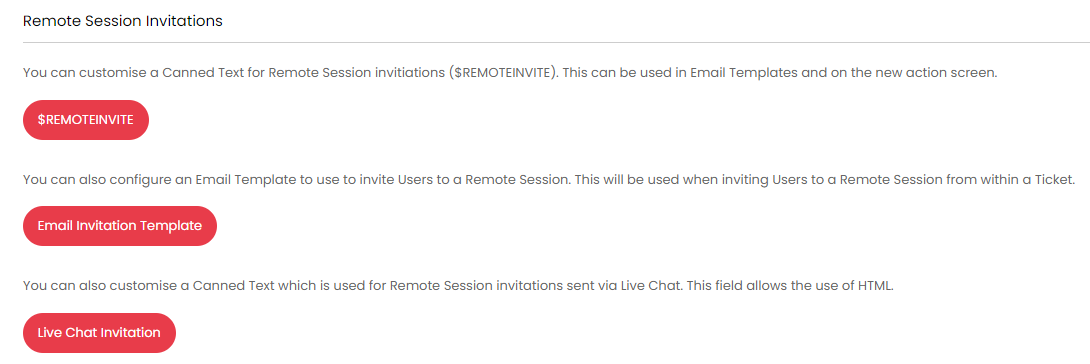Open the Email Invitation Template button
Image resolution: width=1090 pixels, height=364 pixels.
(x=120, y=226)
